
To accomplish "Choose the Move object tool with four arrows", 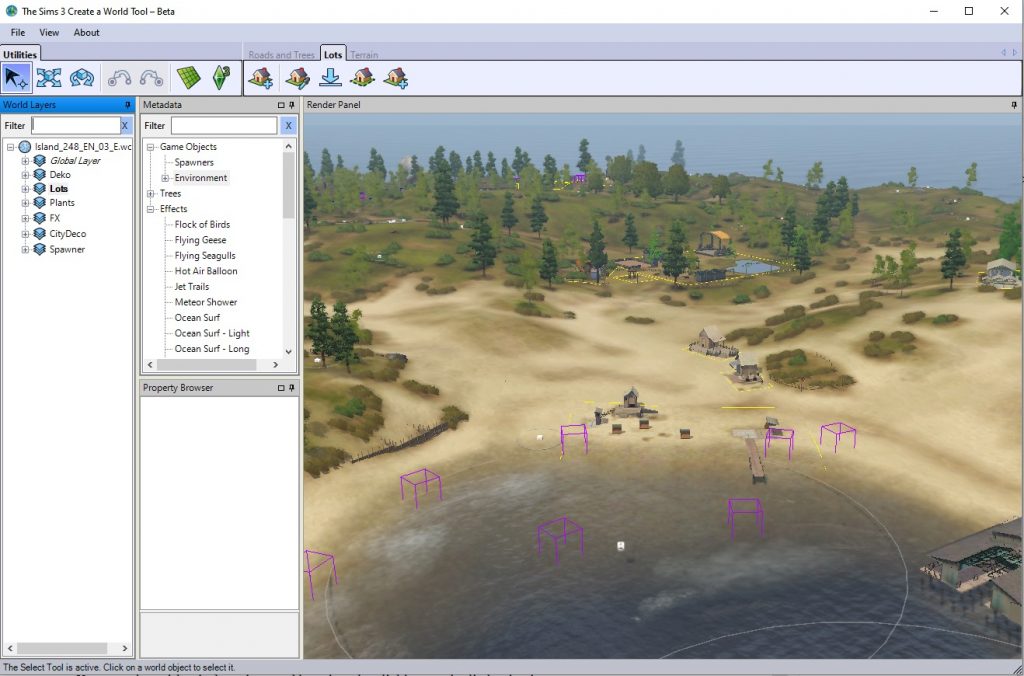I will pos(49,77).
